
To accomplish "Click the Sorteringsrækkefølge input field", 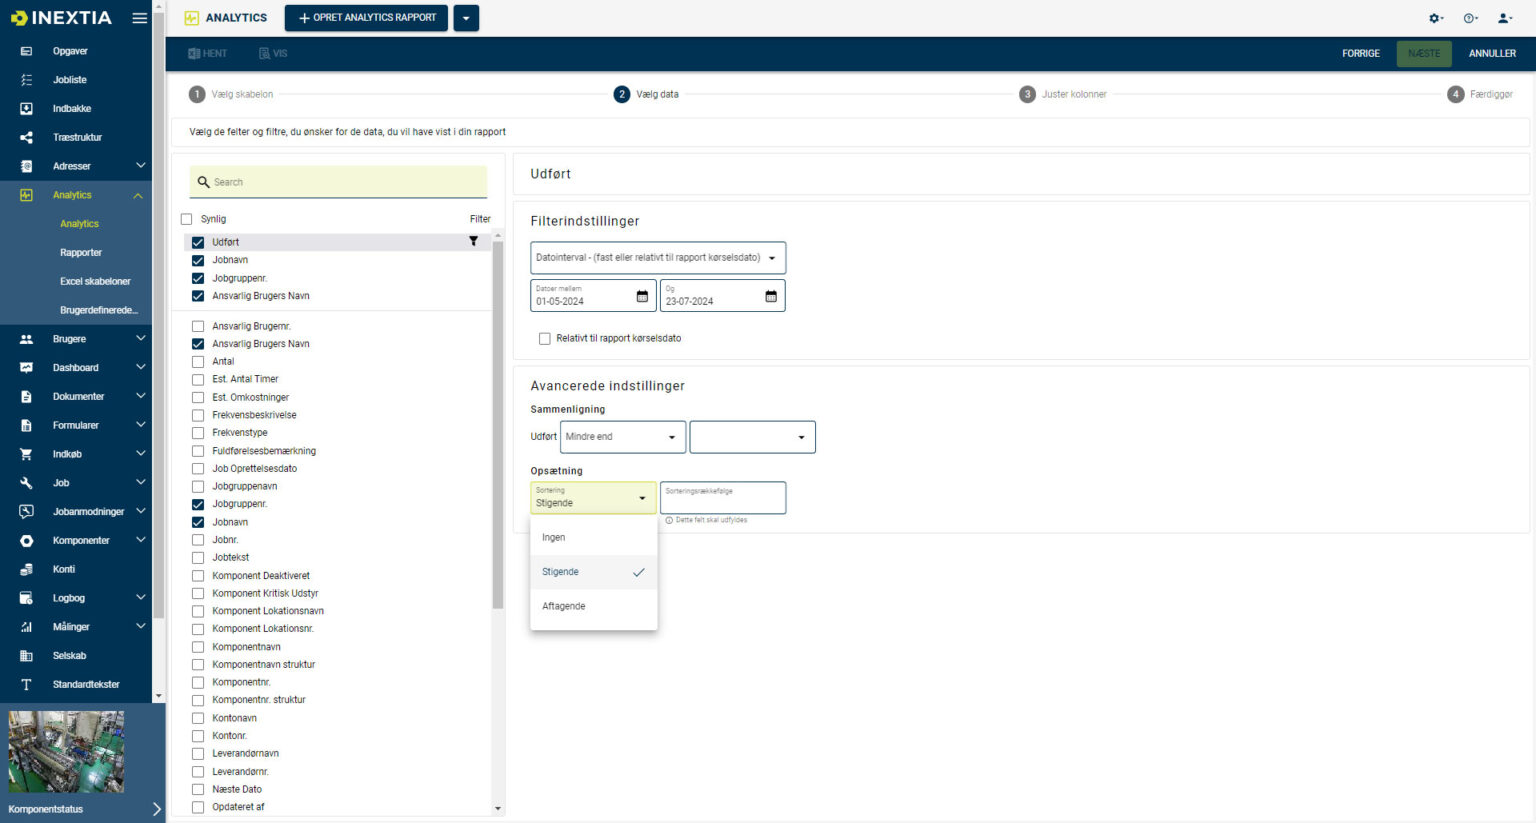I will click(723, 498).
